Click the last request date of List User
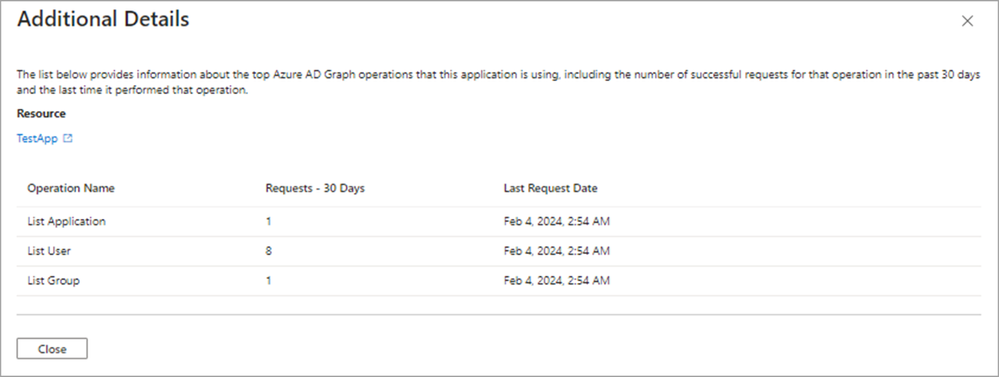The height and width of the screenshot is (377, 999). pyautogui.click(x=556, y=251)
